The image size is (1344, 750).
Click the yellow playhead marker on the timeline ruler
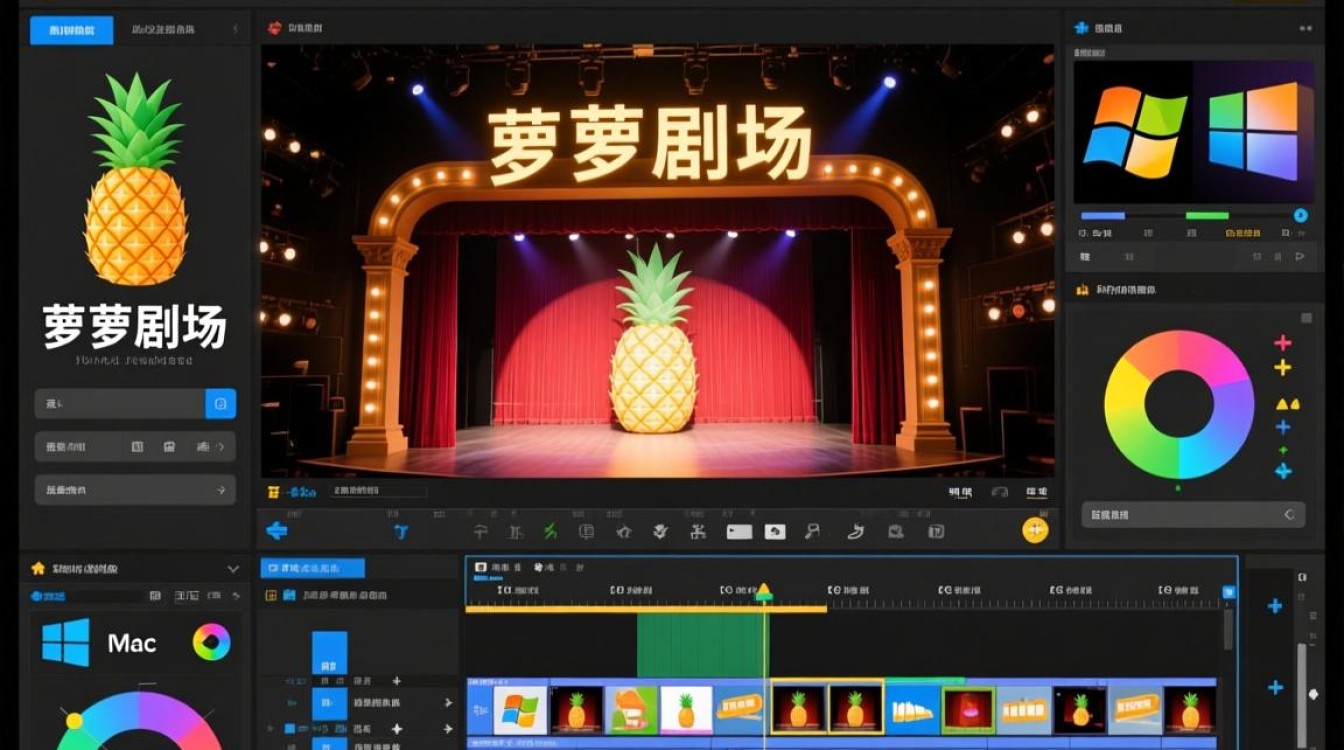[x=764, y=591]
